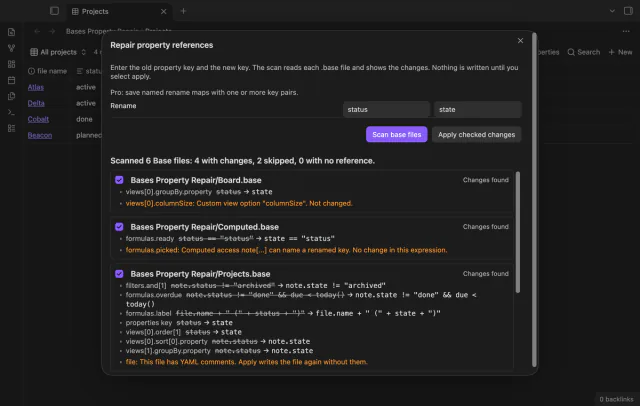This screenshot has width=640, height=406.
Task: Open graph view ribbon icon
Action: coord(11,48)
